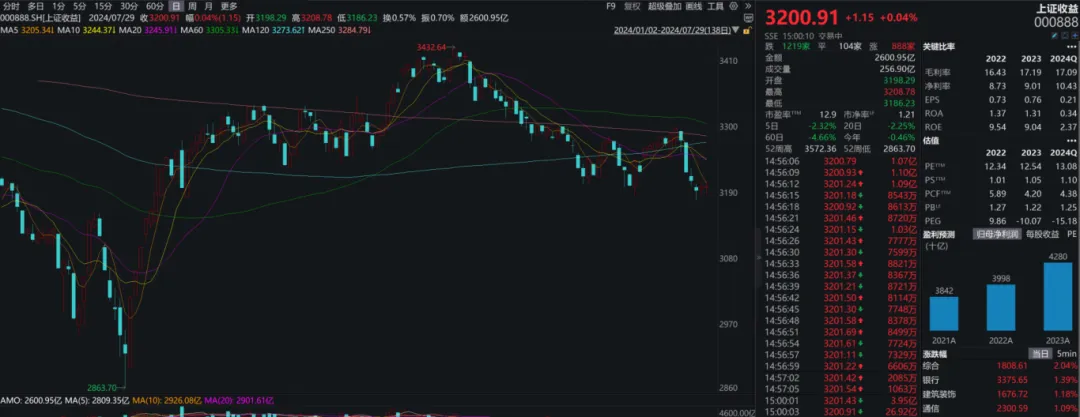Click the 净利率 ratio row
The width and height of the screenshot is (1080, 417).
(1001, 84)
